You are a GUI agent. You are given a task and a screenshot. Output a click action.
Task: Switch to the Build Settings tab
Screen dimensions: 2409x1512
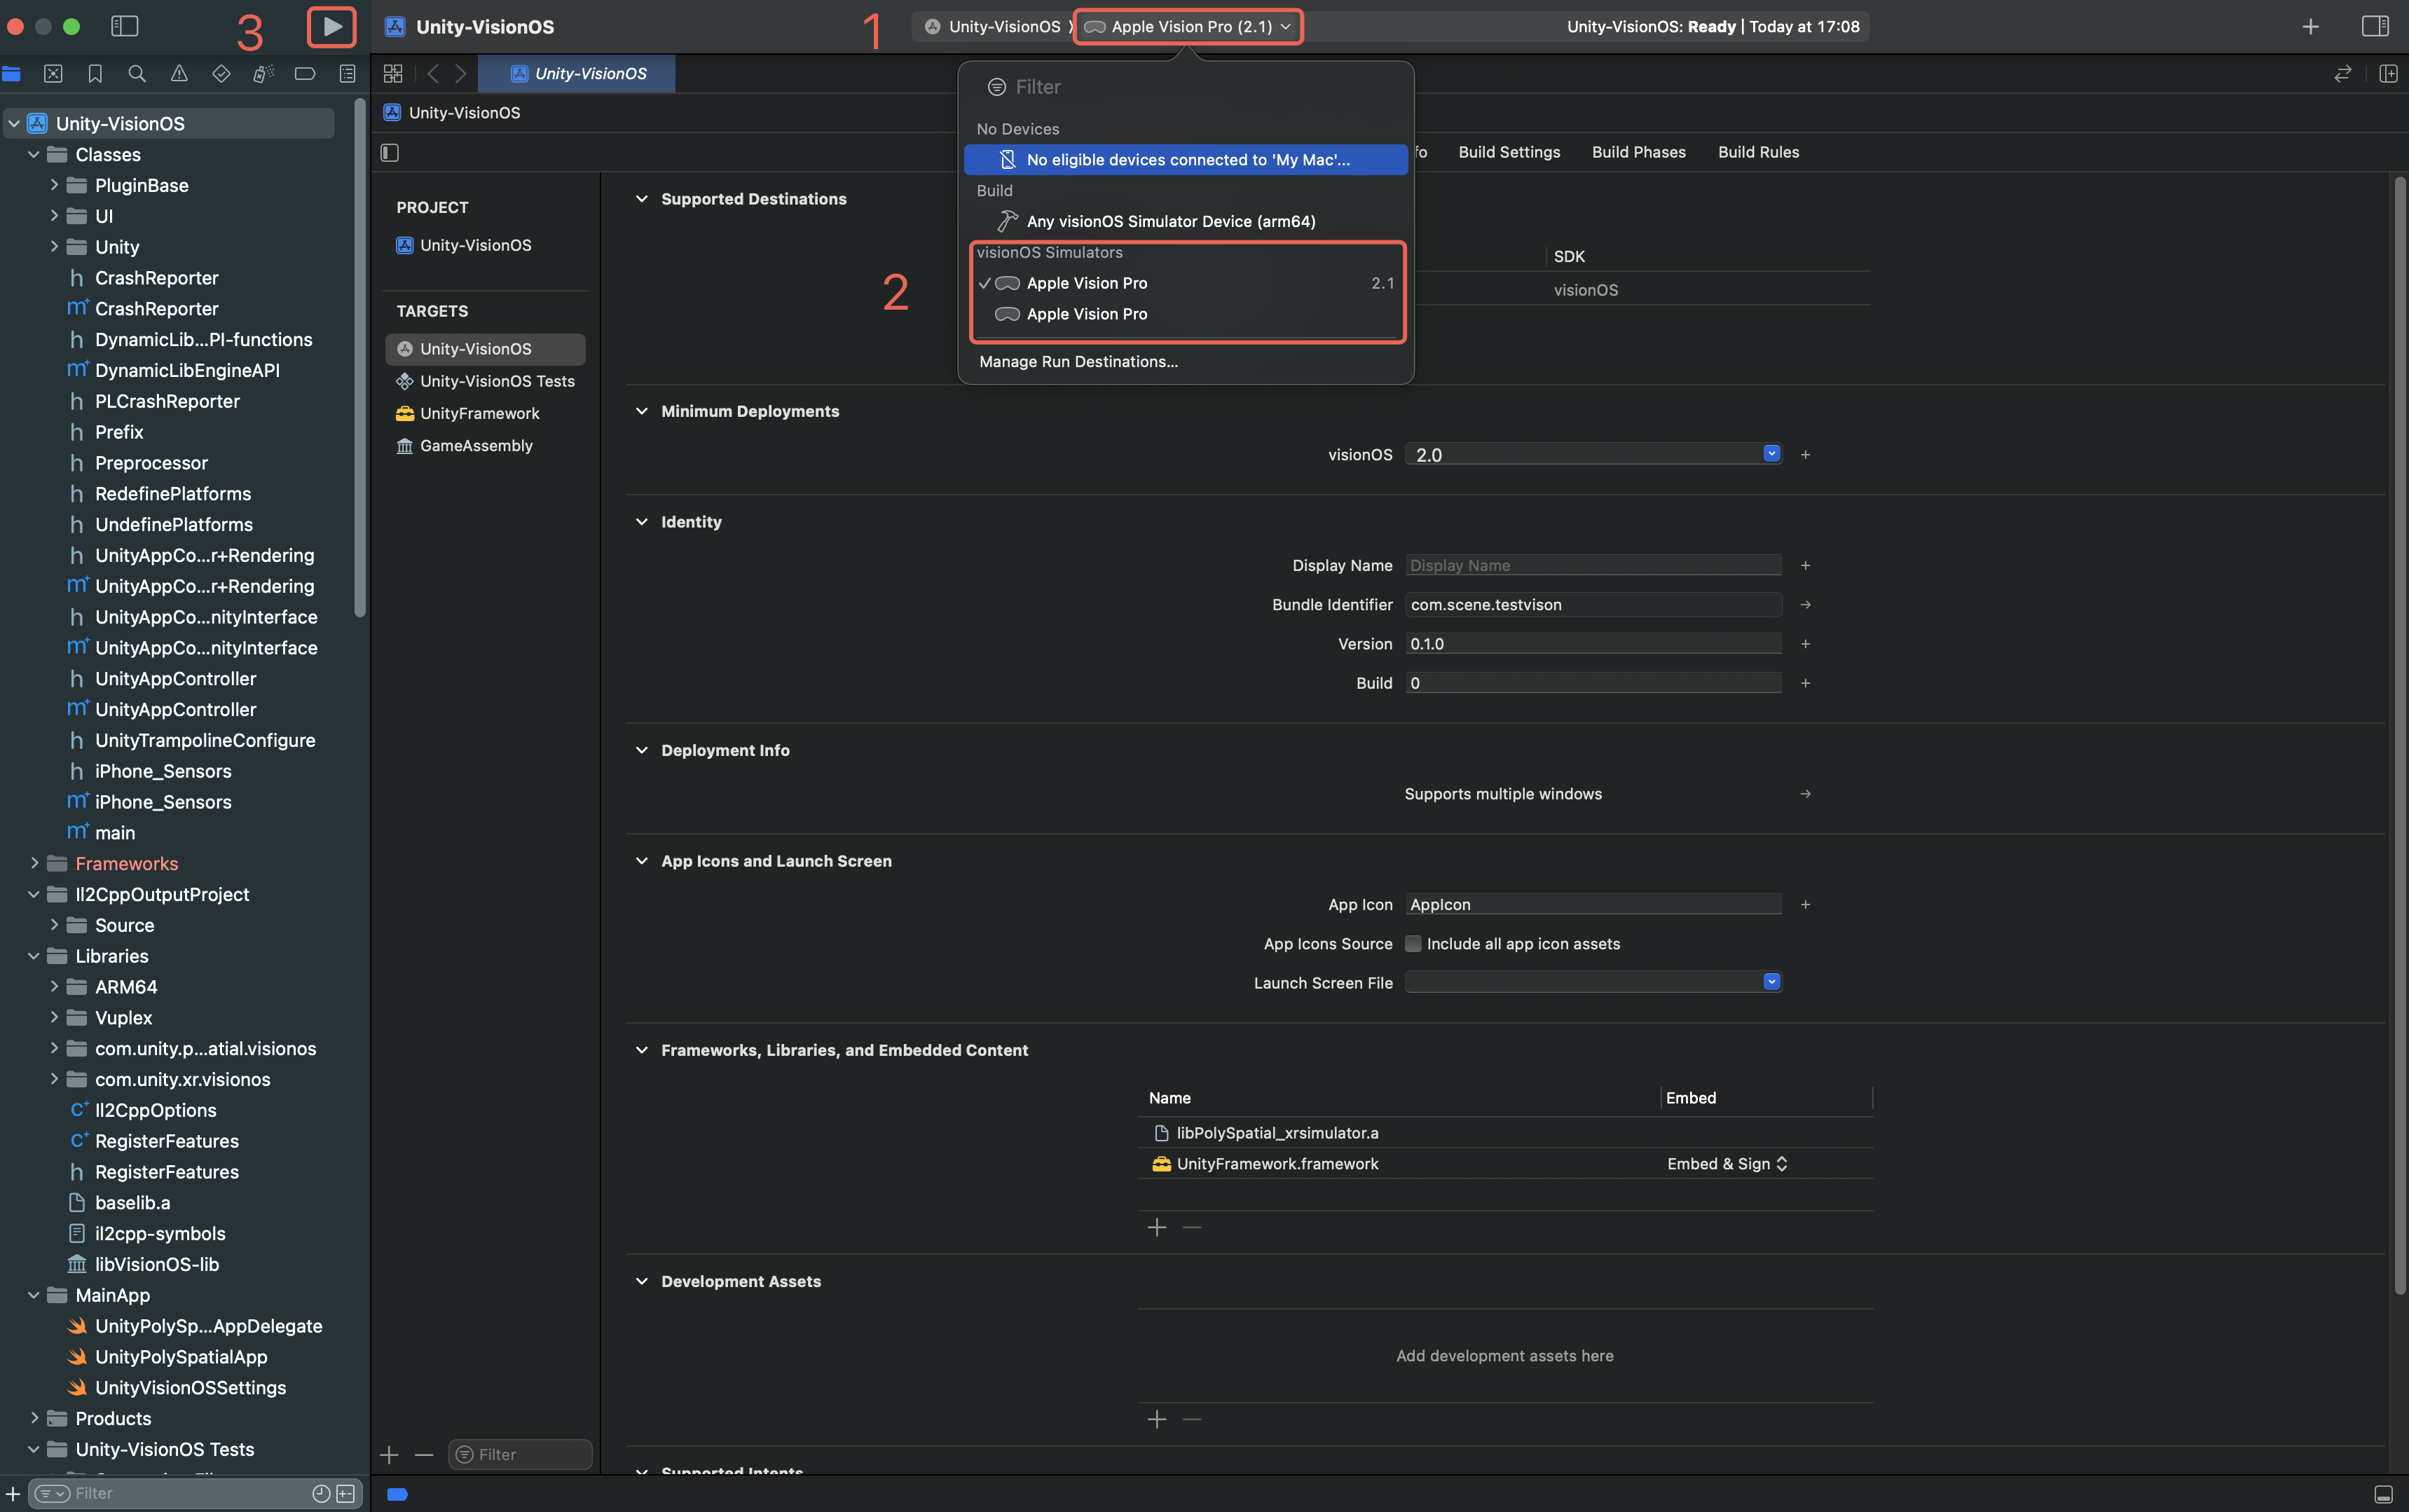[1509, 151]
